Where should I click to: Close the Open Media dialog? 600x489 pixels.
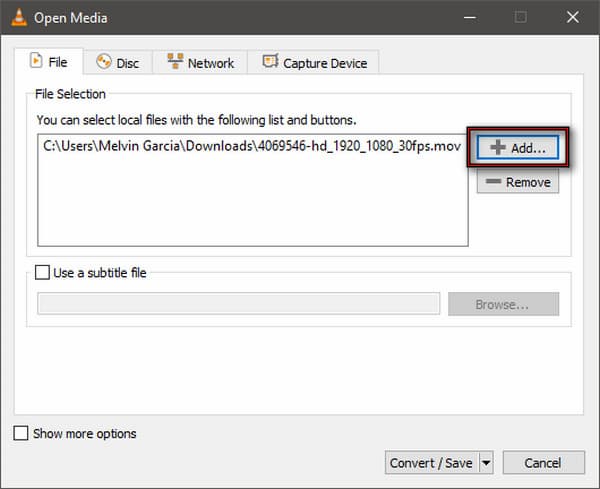tap(572, 17)
